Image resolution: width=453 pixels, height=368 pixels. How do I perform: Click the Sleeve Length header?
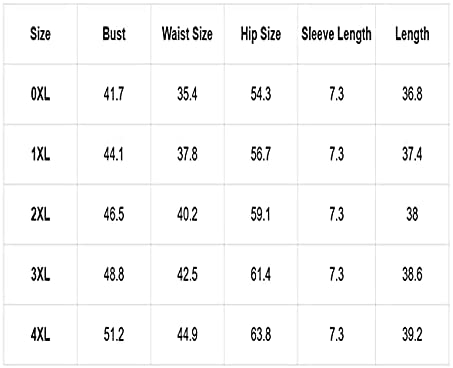pyautogui.click(x=336, y=34)
